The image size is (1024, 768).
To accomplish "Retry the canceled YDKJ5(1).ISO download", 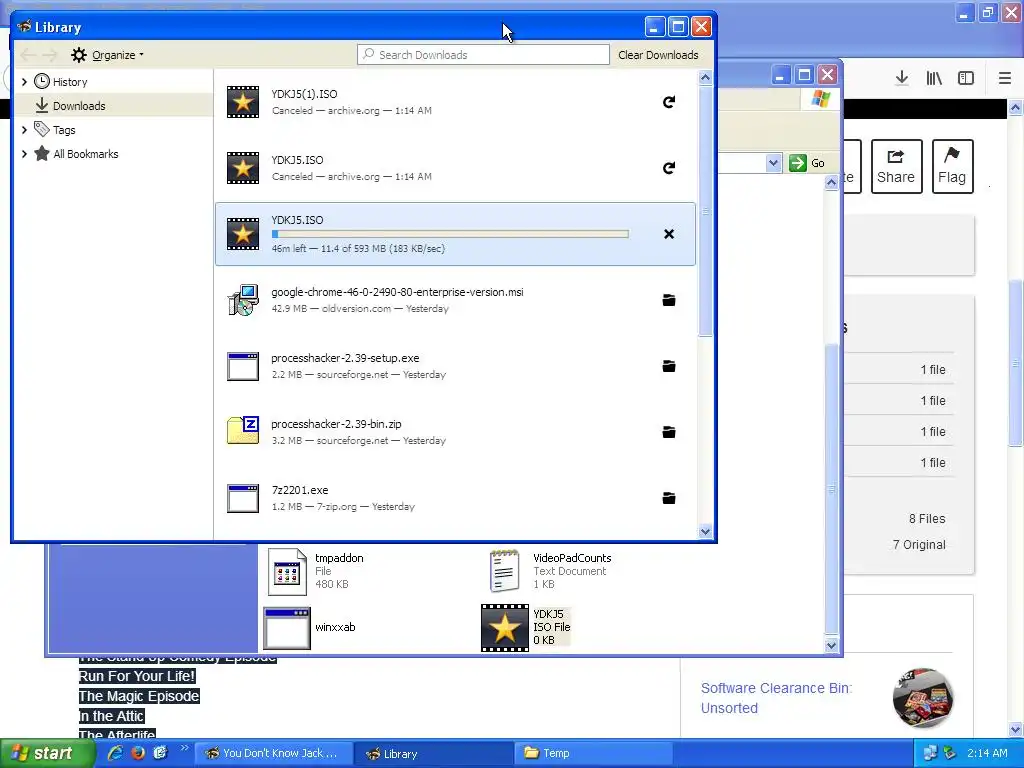I will pos(669,102).
